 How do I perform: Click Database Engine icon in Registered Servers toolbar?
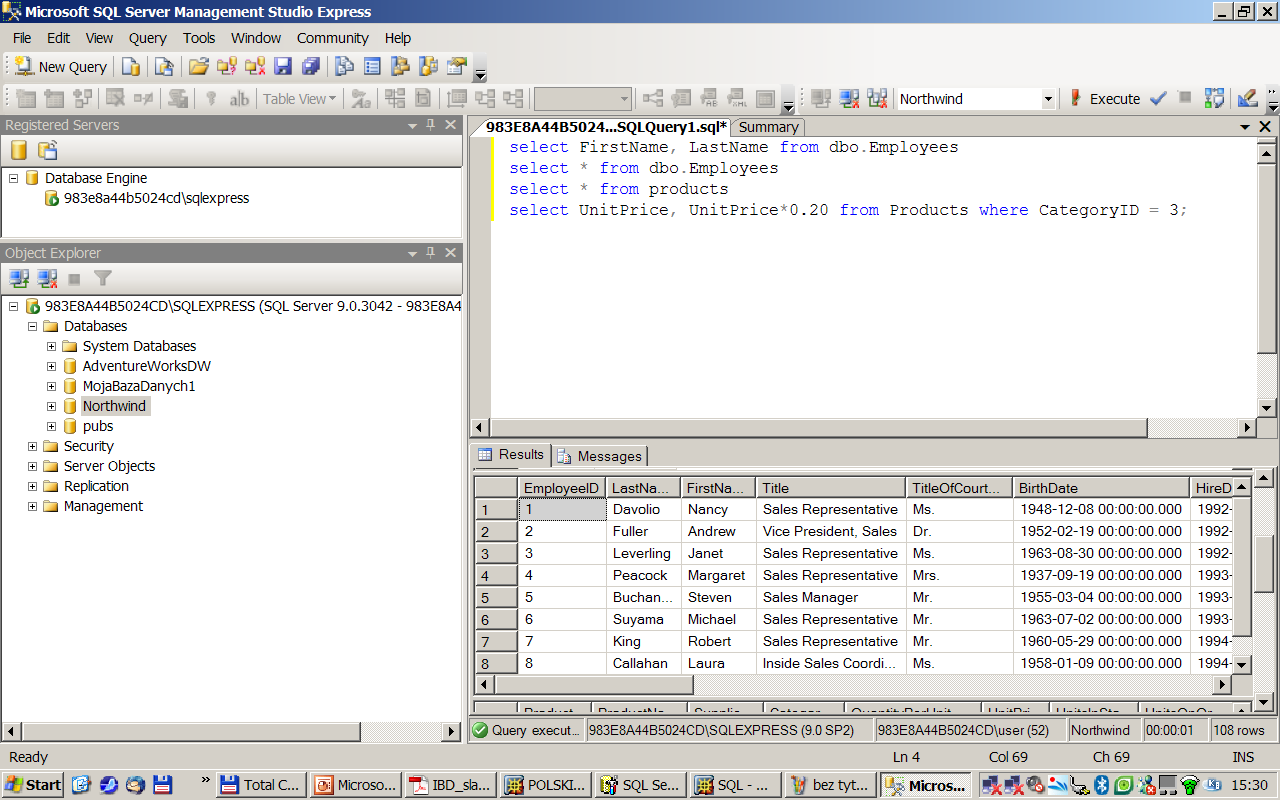click(x=19, y=150)
